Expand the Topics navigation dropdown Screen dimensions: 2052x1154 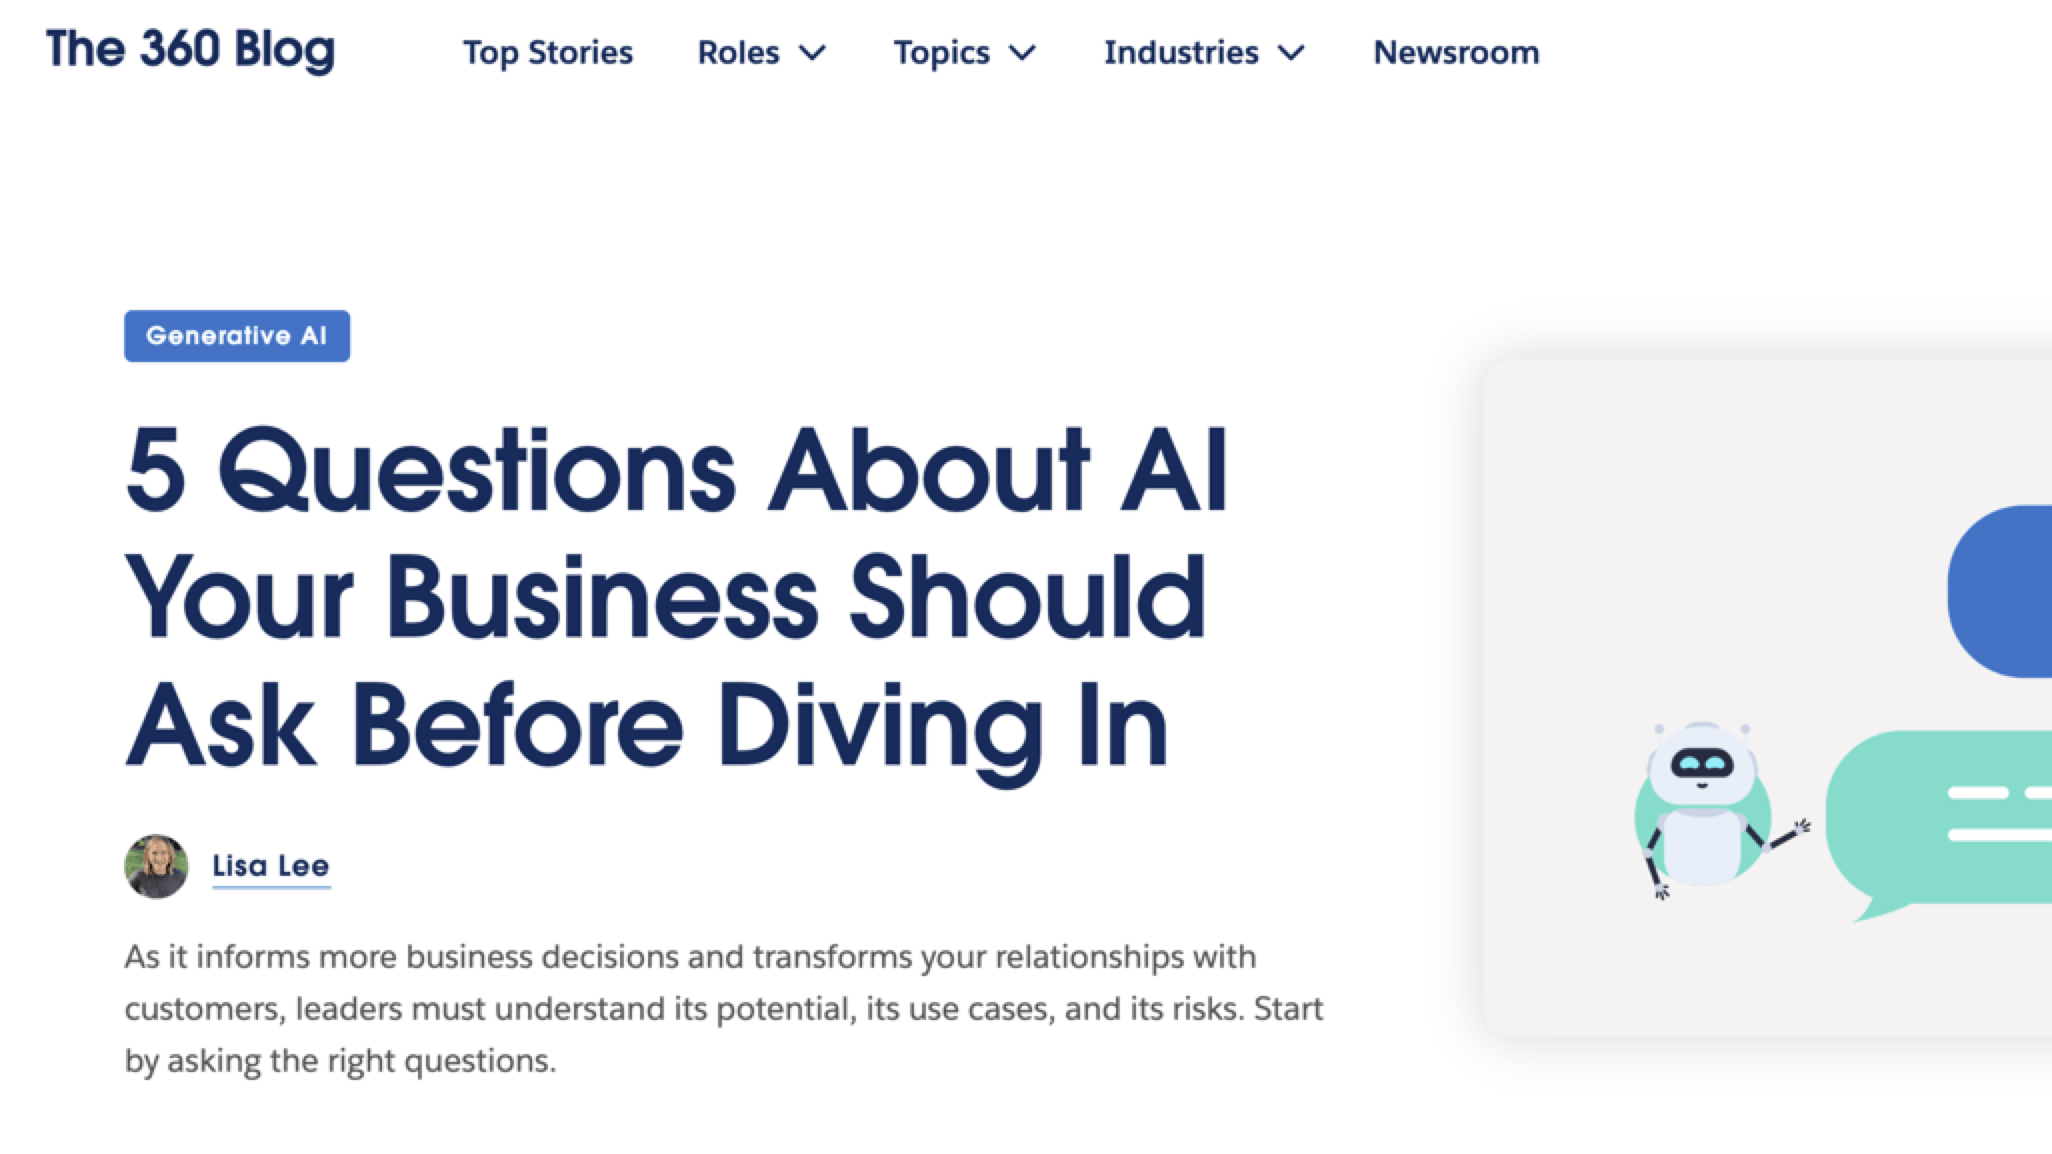click(x=965, y=52)
